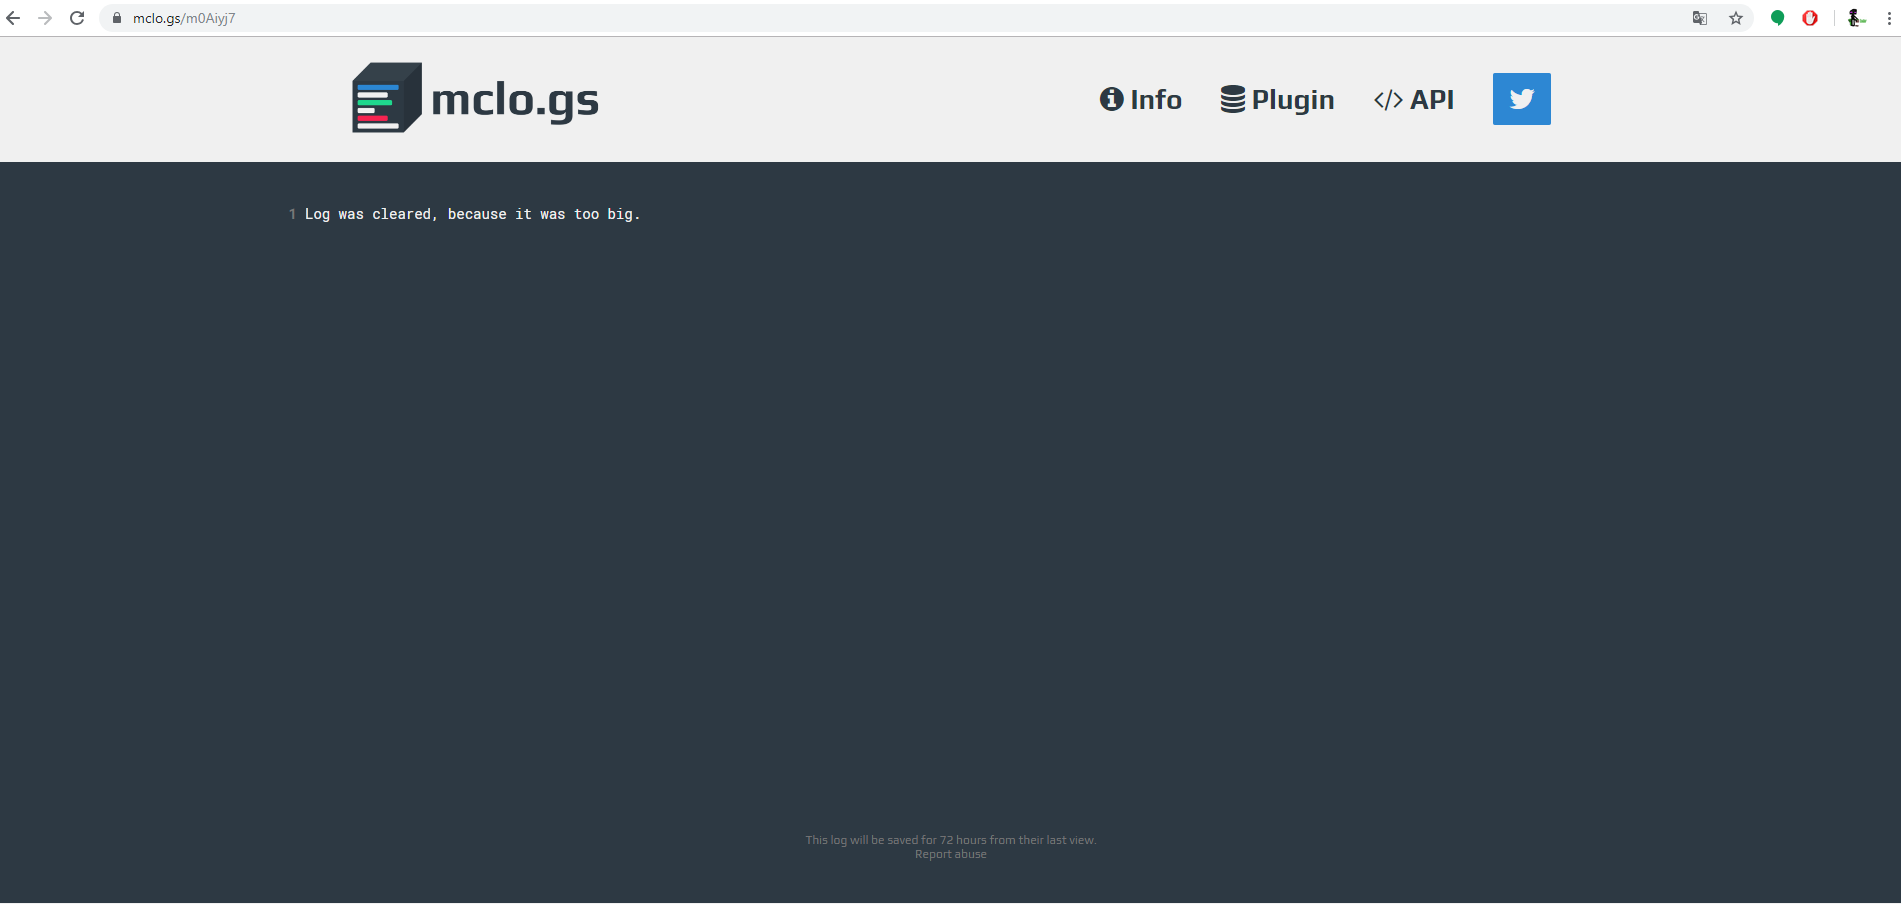This screenshot has height=904, width=1901.
Task: View site security lock icon
Action: (x=117, y=18)
